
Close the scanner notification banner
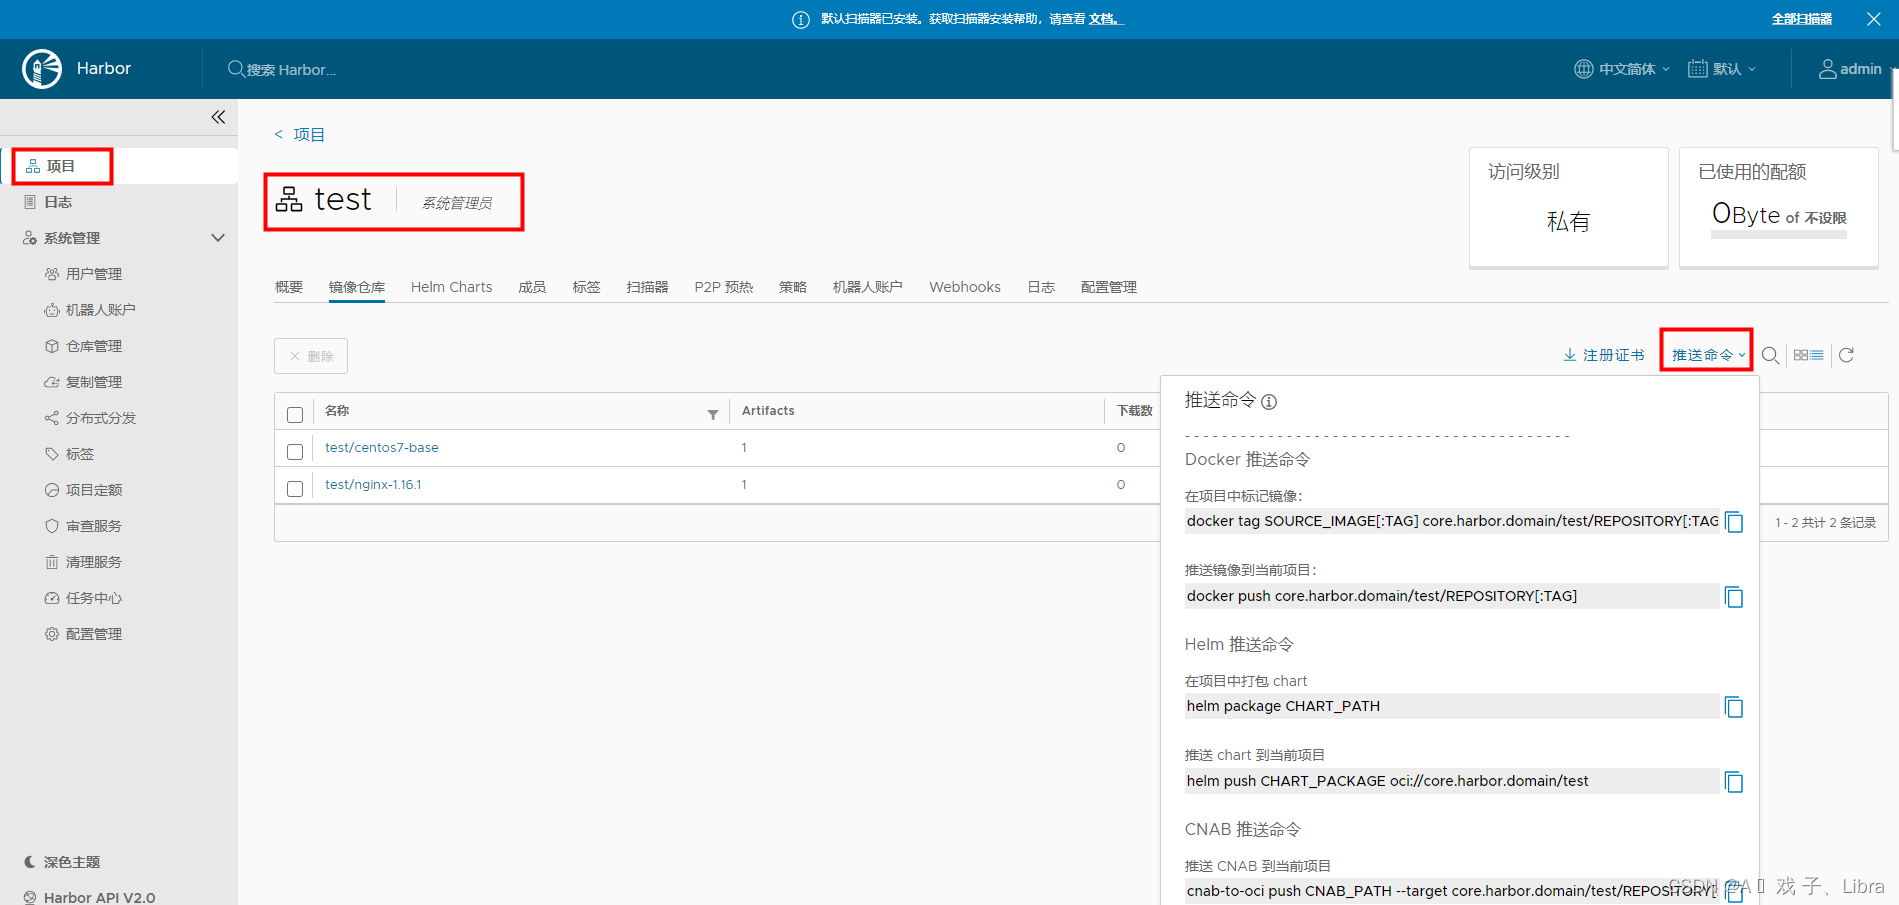pos(1874,19)
